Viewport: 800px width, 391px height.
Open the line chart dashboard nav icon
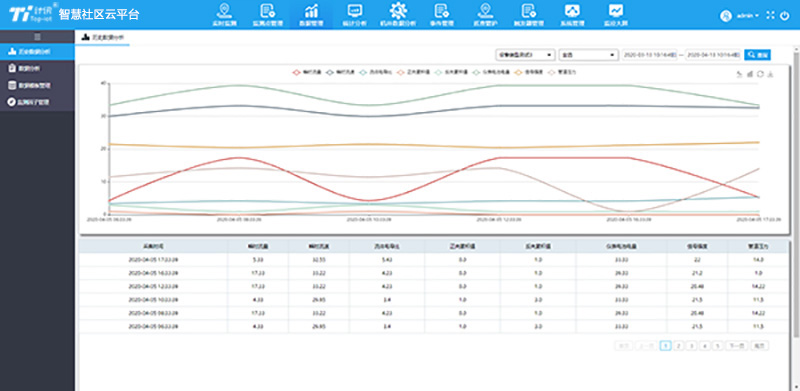[616, 14]
